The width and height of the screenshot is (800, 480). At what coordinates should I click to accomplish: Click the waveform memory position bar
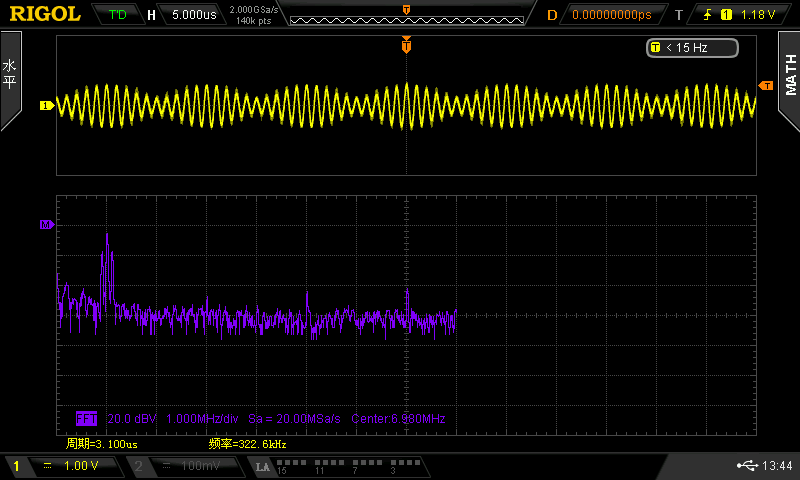405,14
